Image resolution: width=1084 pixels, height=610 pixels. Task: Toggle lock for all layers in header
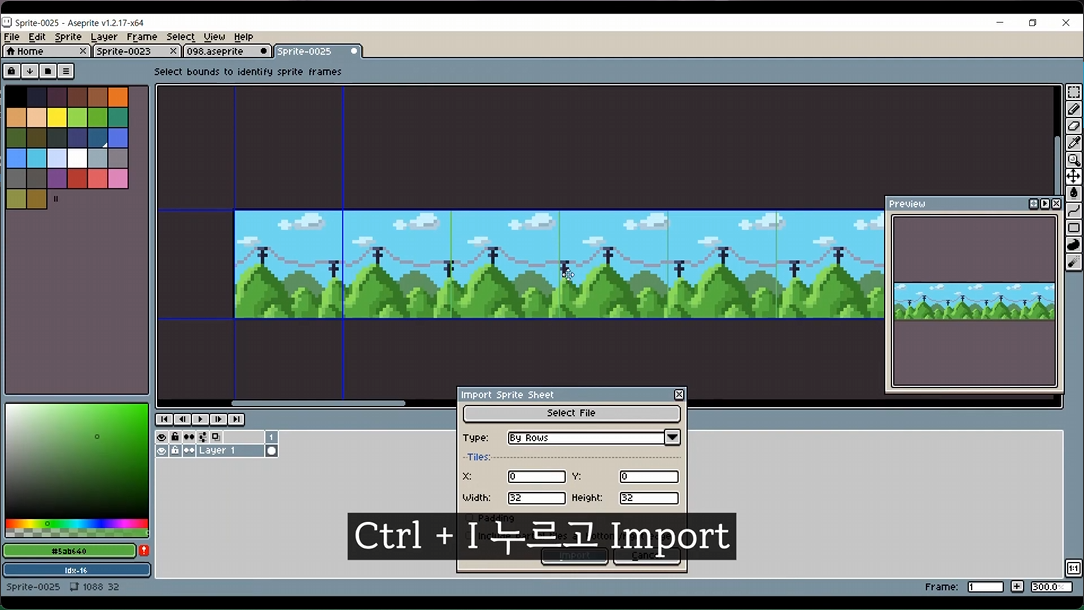pos(175,437)
